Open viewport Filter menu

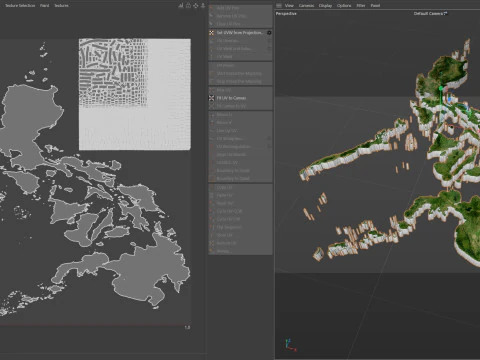[x=361, y=6]
